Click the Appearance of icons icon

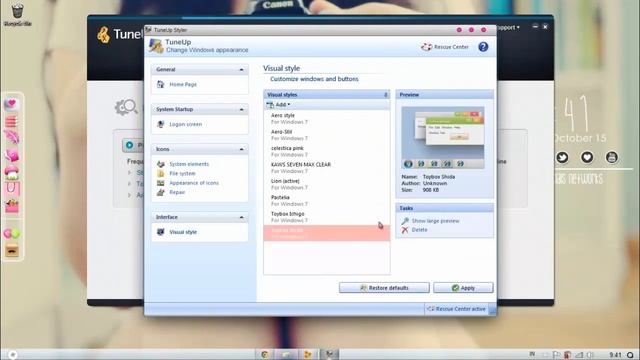pos(160,183)
